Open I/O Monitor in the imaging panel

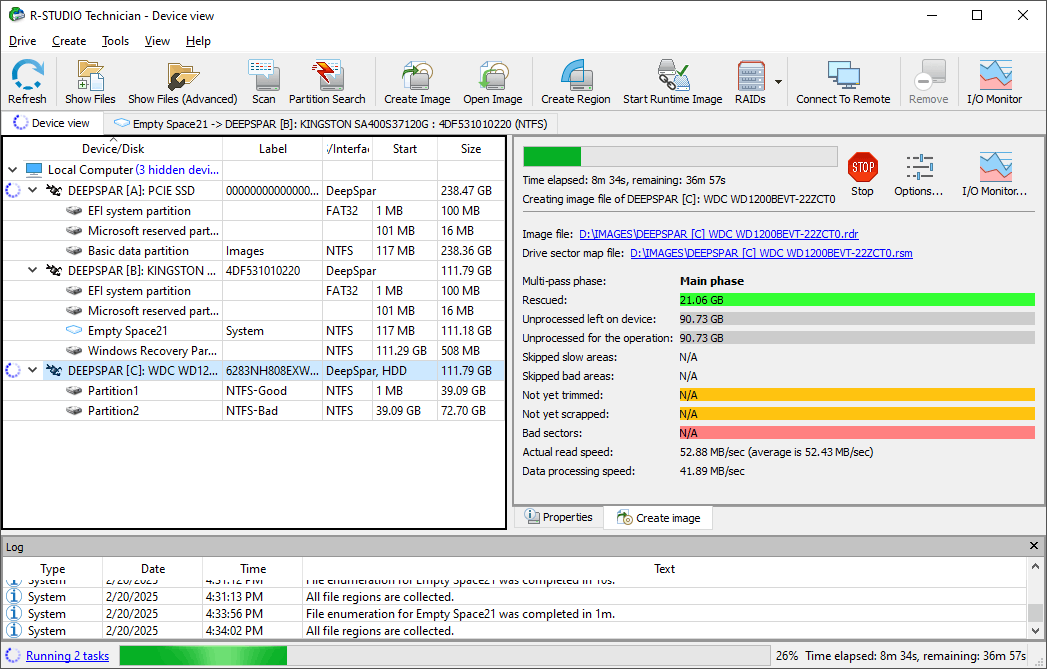[995, 175]
